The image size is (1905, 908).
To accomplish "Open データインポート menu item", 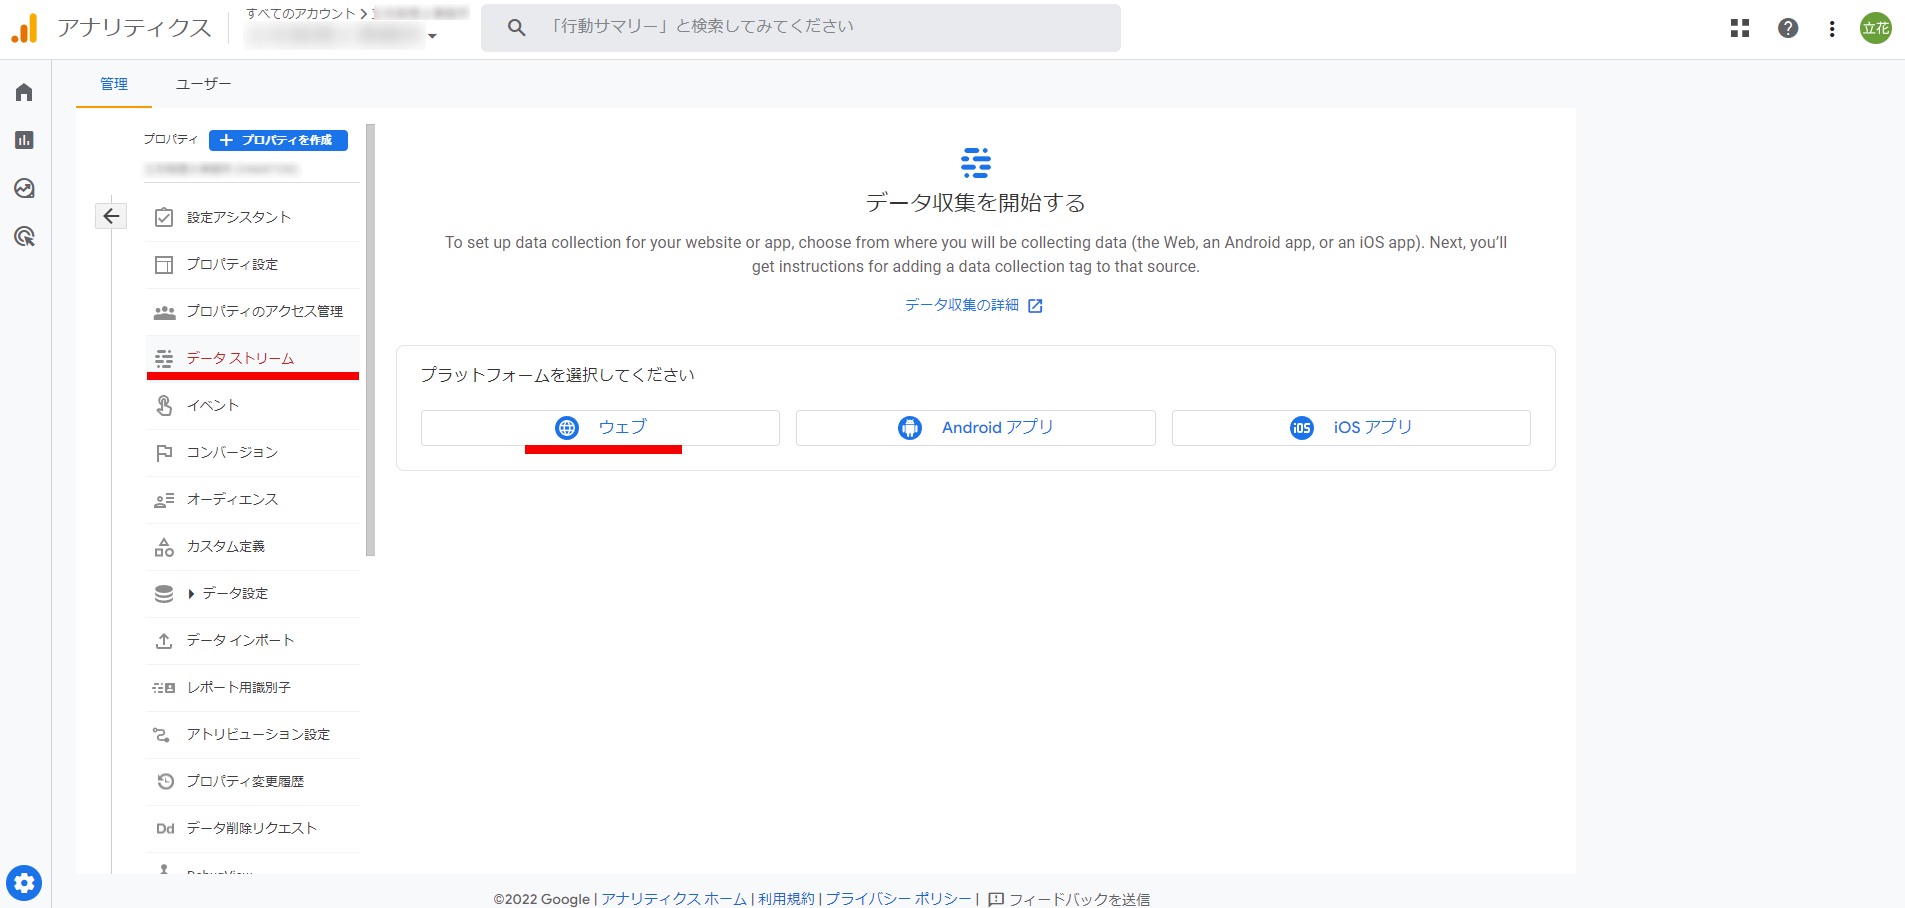I will click(253, 641).
